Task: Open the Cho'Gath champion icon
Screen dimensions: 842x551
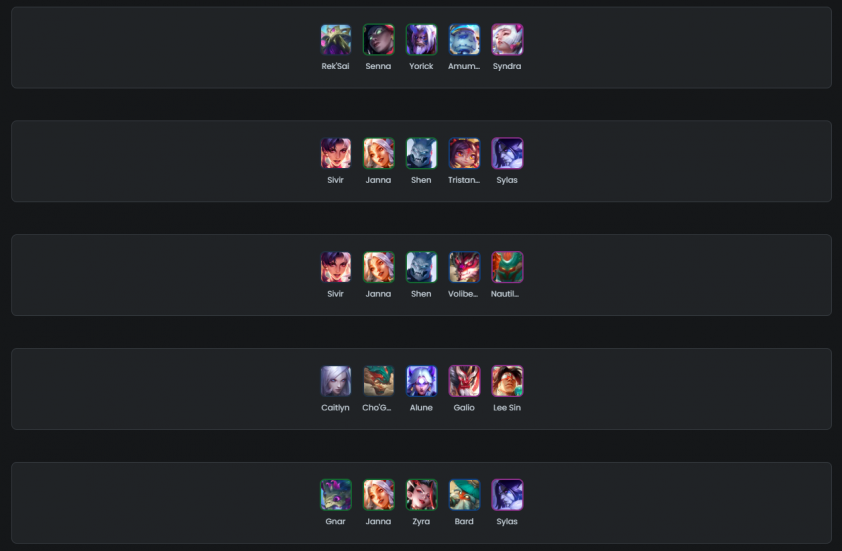Action: [379, 381]
